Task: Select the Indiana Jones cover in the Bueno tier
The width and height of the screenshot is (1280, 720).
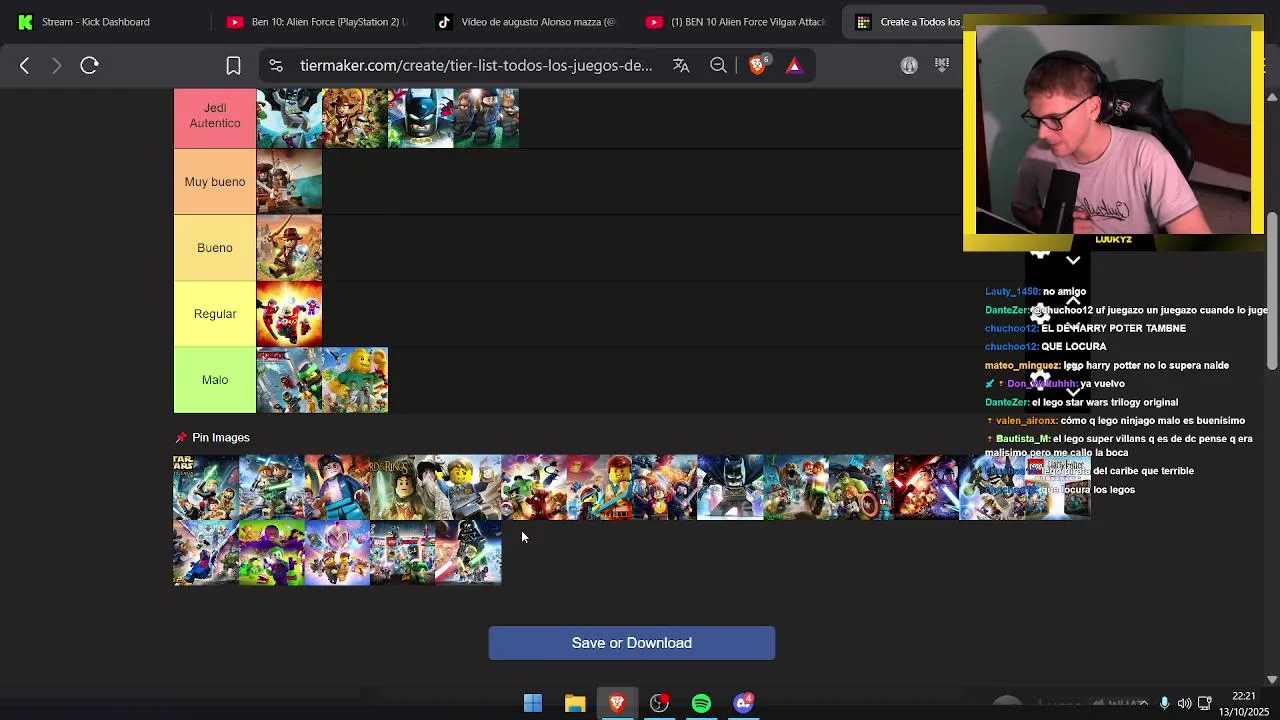Action: tap(289, 248)
